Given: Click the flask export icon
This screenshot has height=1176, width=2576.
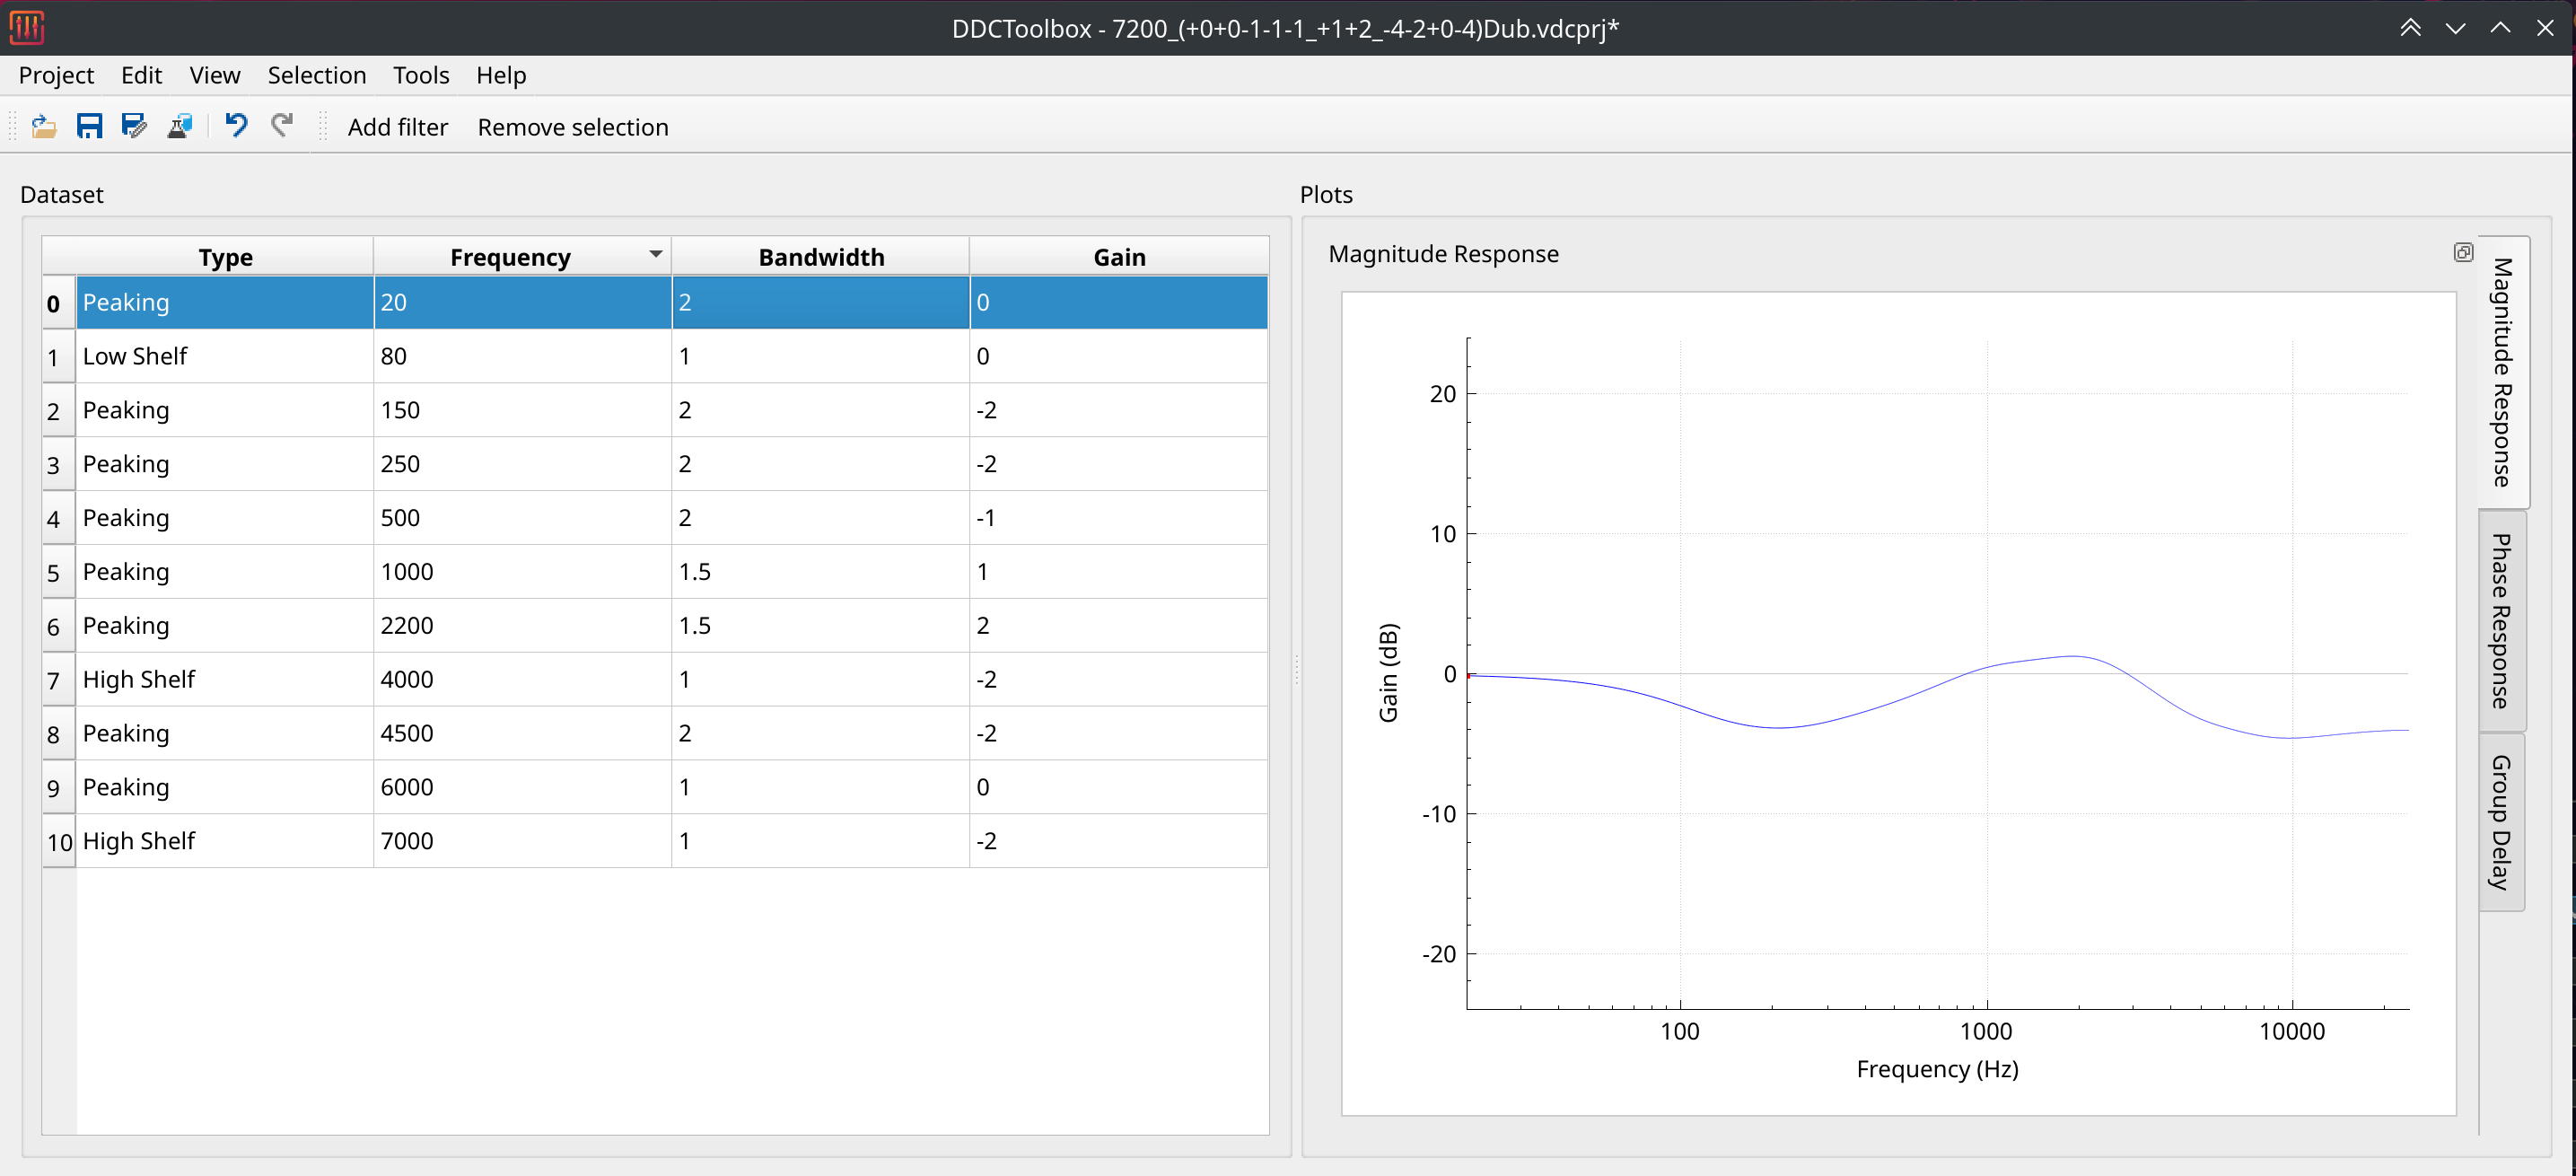Looking at the screenshot, I should pyautogui.click(x=180, y=127).
